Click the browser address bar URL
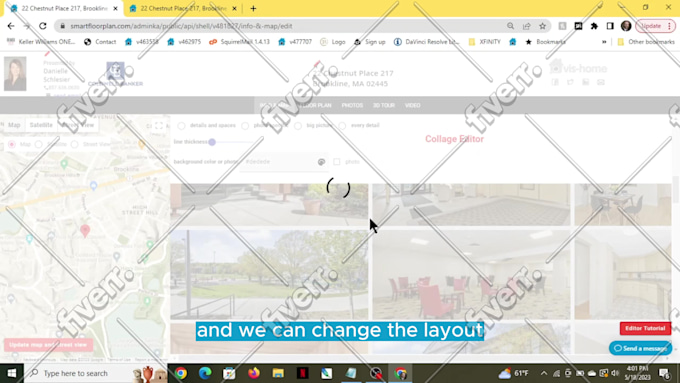The height and width of the screenshot is (383, 680). pyautogui.click(x=181, y=26)
